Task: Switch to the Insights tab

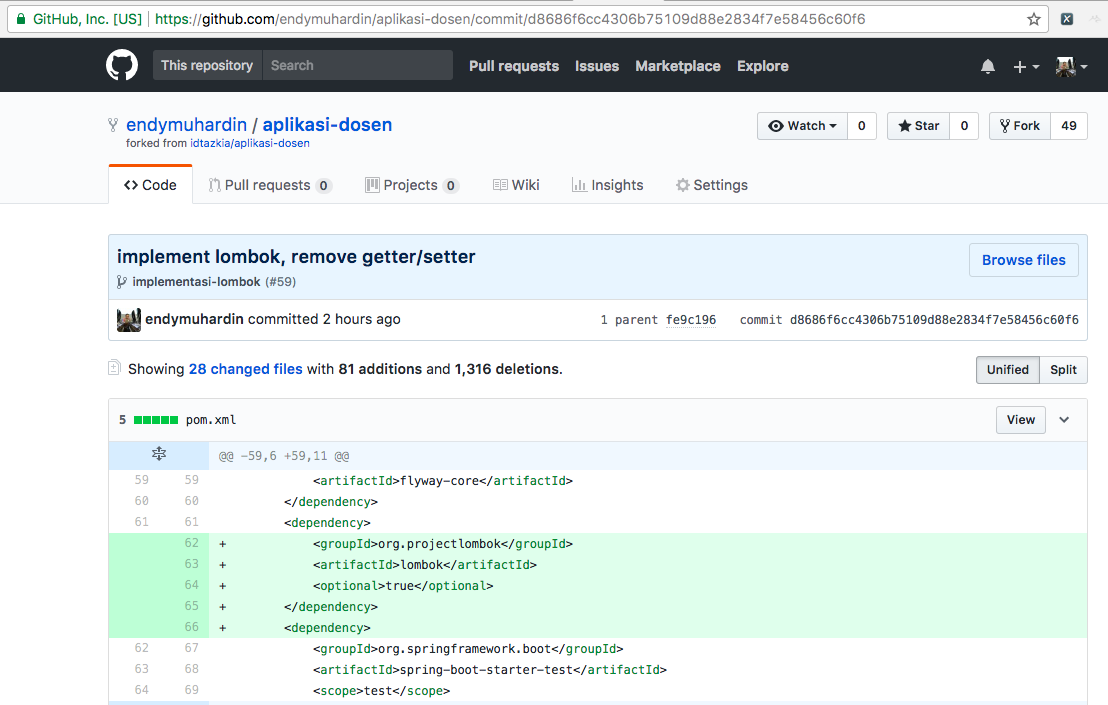Action: coord(606,184)
